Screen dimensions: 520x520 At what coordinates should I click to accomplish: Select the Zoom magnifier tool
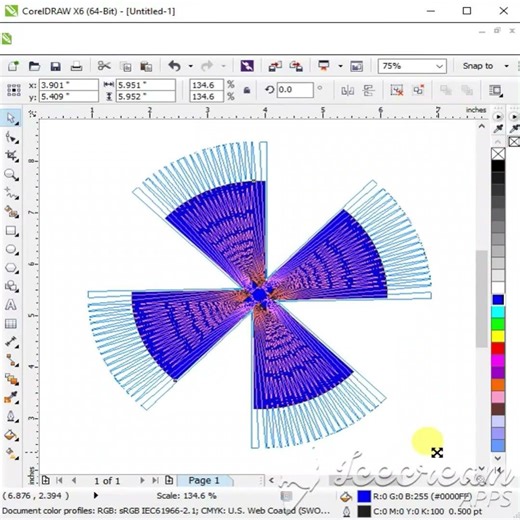pos(11,174)
